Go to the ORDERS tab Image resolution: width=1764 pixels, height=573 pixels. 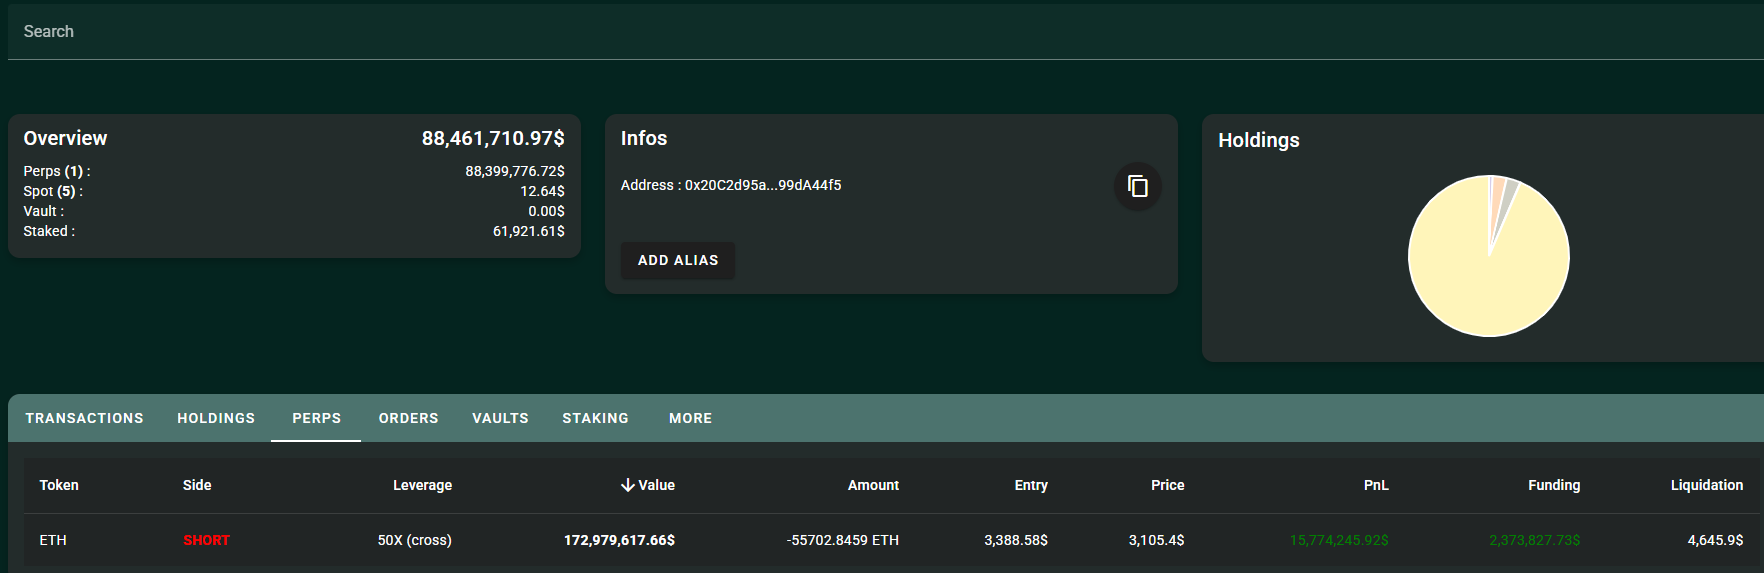[x=408, y=418]
